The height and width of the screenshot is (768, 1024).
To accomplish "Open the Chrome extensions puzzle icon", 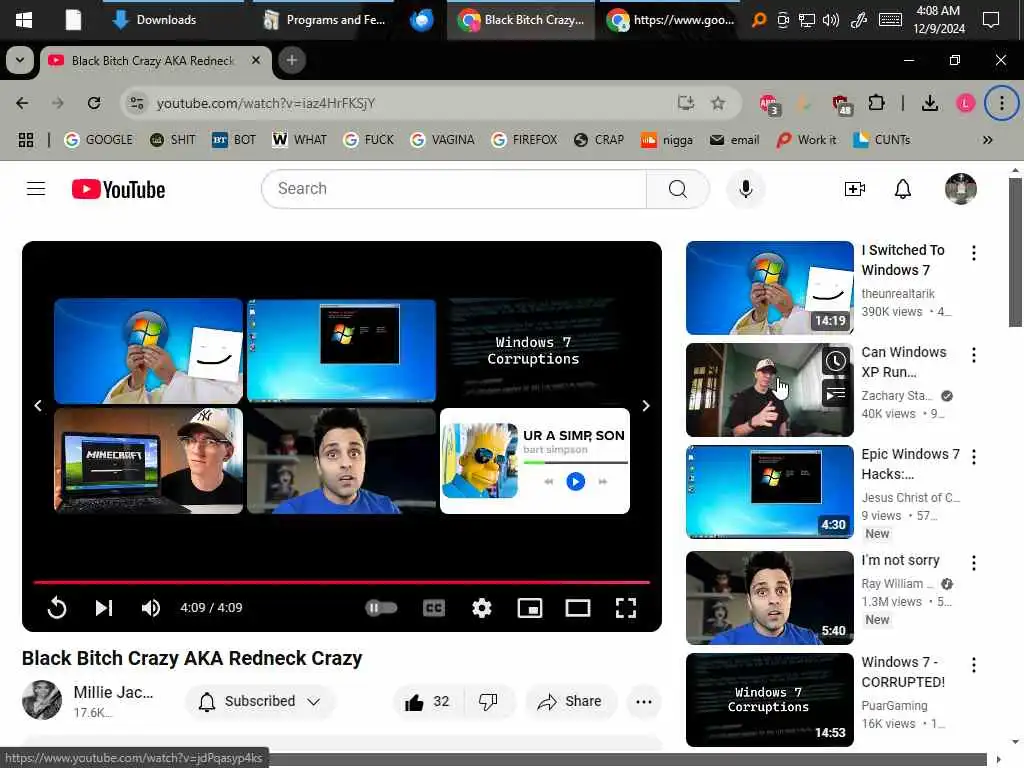I will (876, 103).
